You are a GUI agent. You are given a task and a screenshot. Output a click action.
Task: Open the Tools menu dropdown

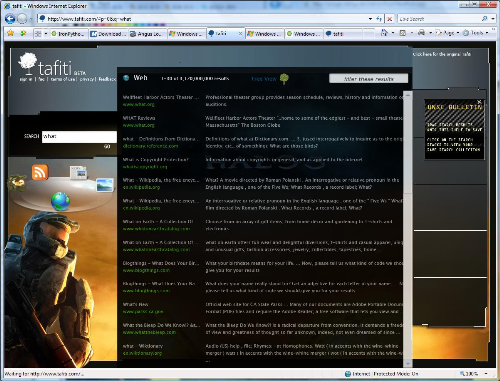(476, 33)
